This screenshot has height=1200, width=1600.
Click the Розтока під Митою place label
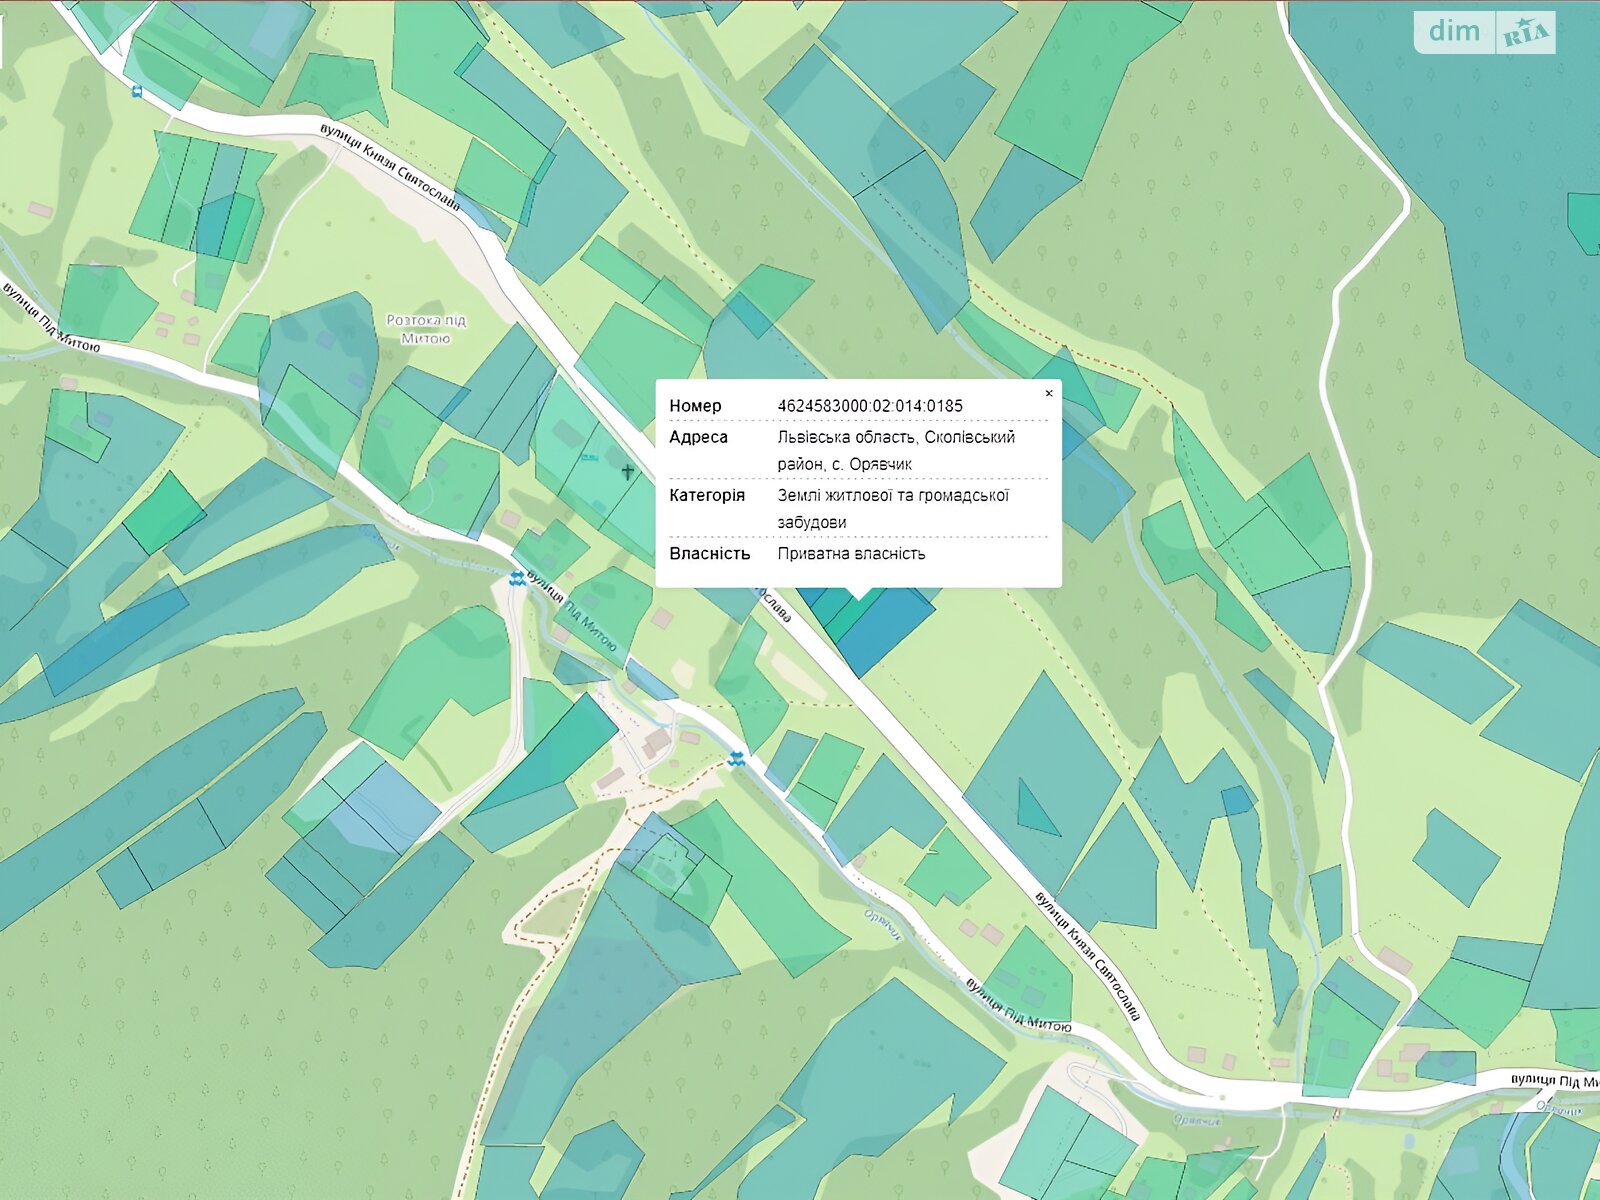point(426,329)
